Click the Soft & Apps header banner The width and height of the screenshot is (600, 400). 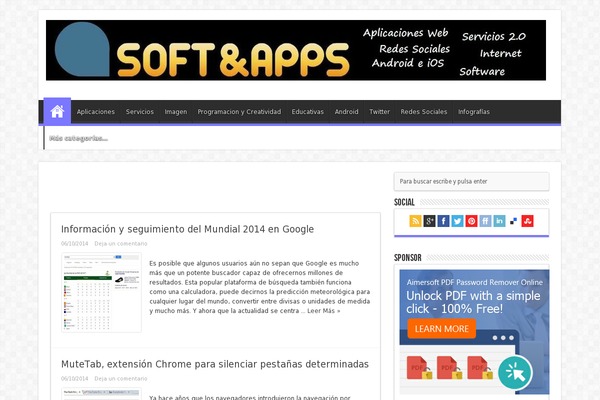tap(296, 50)
